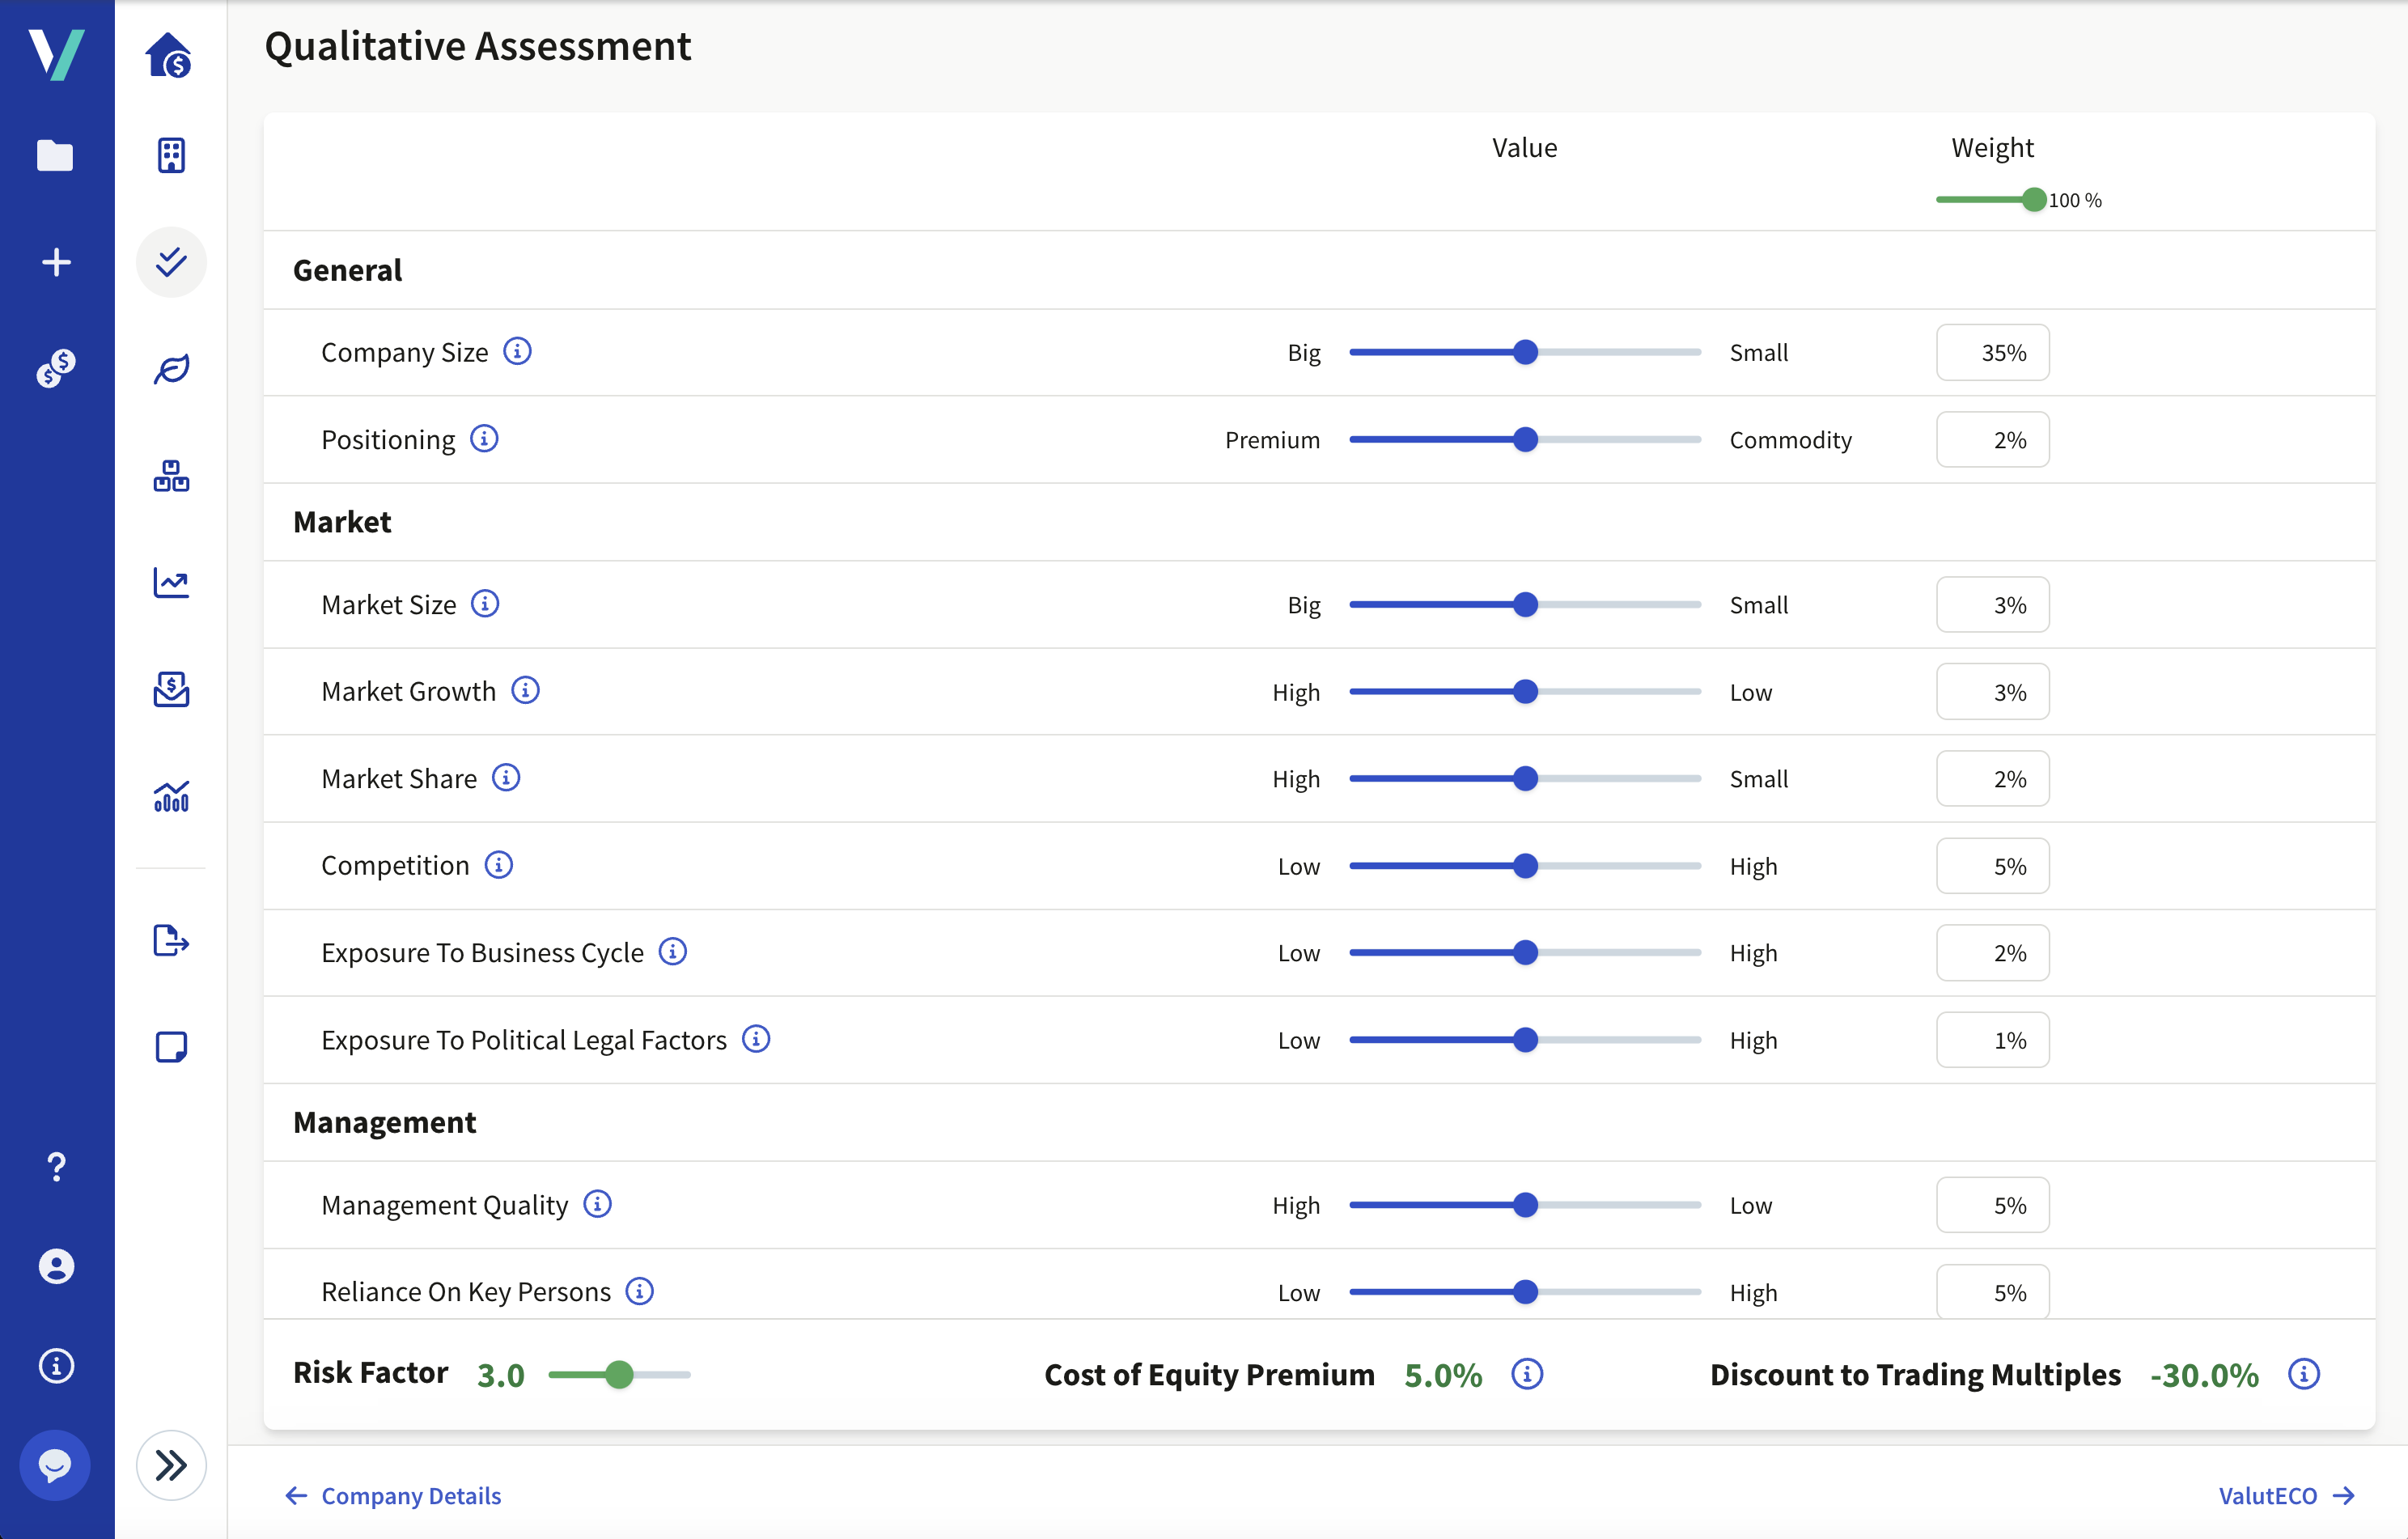
Task: Open the qualitative assessment checklist icon
Action: 170,262
